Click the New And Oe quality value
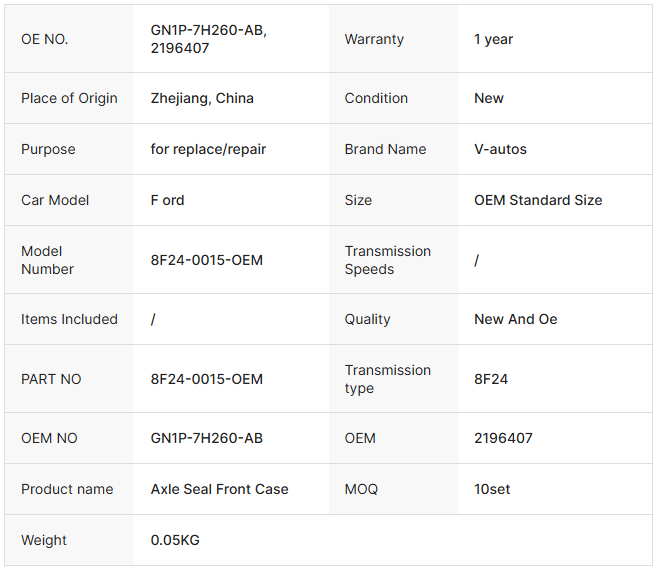The width and height of the screenshot is (661, 575). 515,319
